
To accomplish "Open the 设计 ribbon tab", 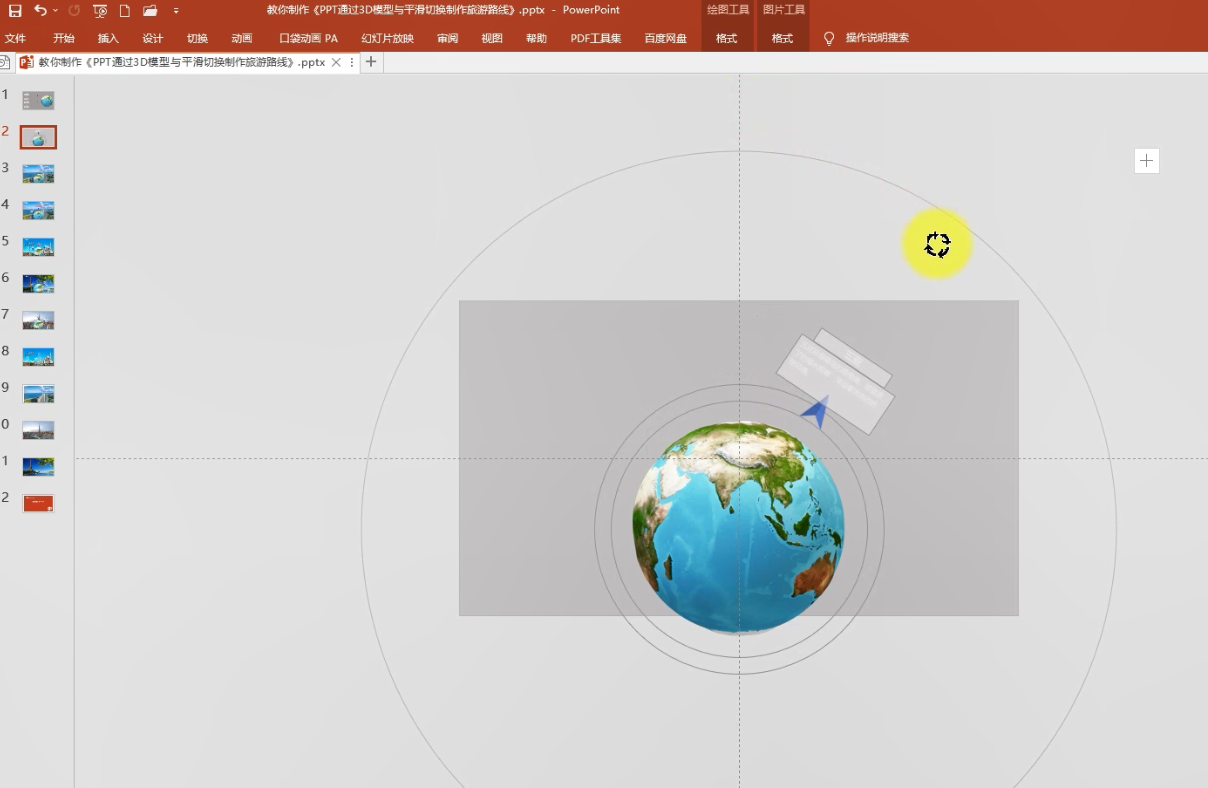I will coord(152,38).
